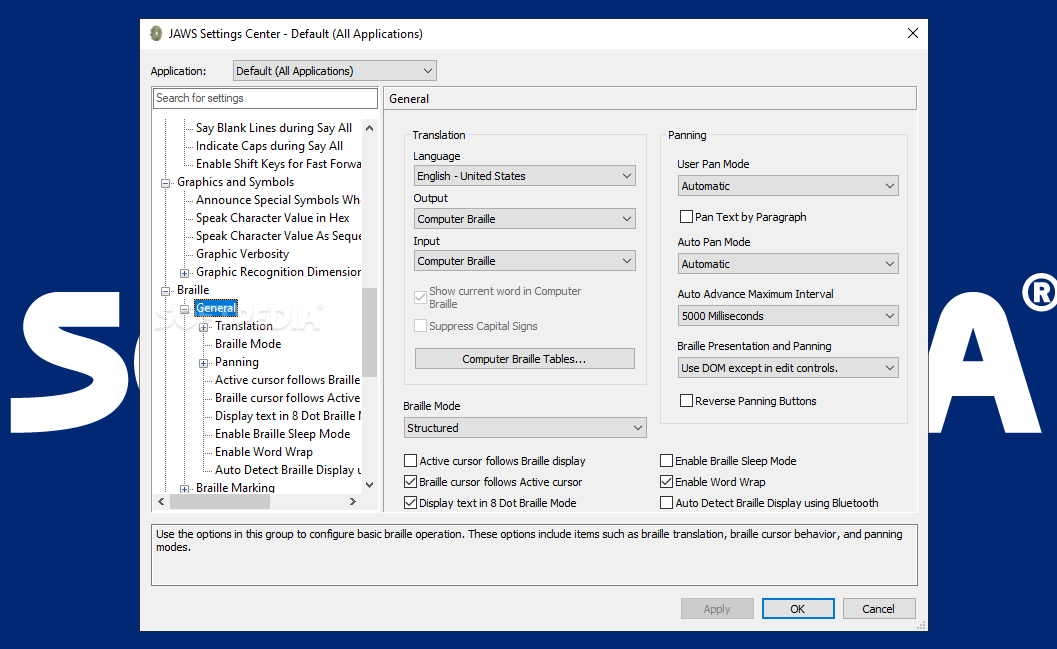
Task: Click the tree vertical scrollbar thumb
Action: tap(369, 332)
